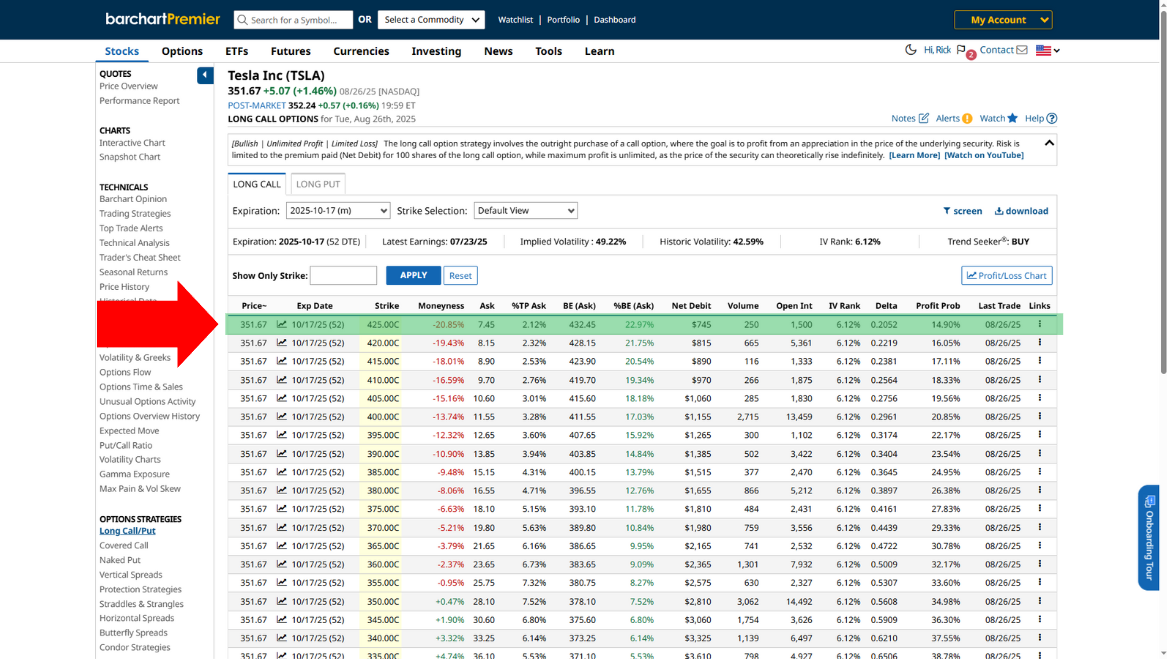Open links menu for 345.00C row
This screenshot has width=1167, height=659.
(x=1040, y=619)
